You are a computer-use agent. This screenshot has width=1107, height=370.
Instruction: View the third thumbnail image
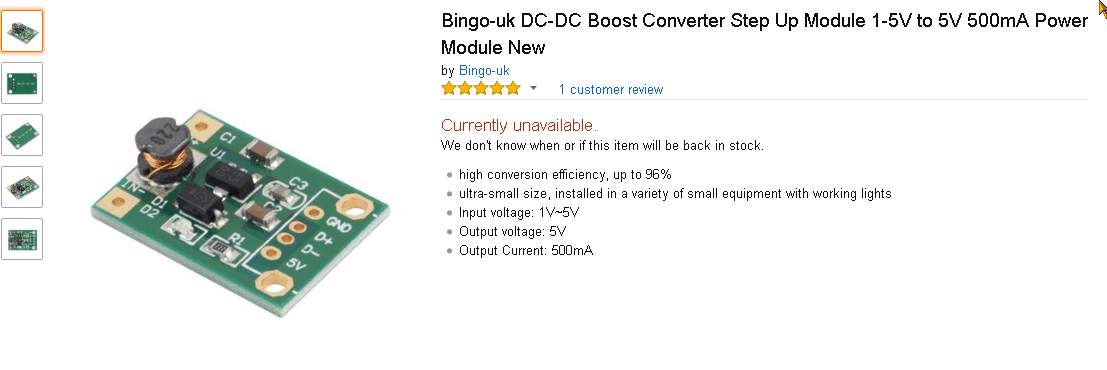pos(22,135)
